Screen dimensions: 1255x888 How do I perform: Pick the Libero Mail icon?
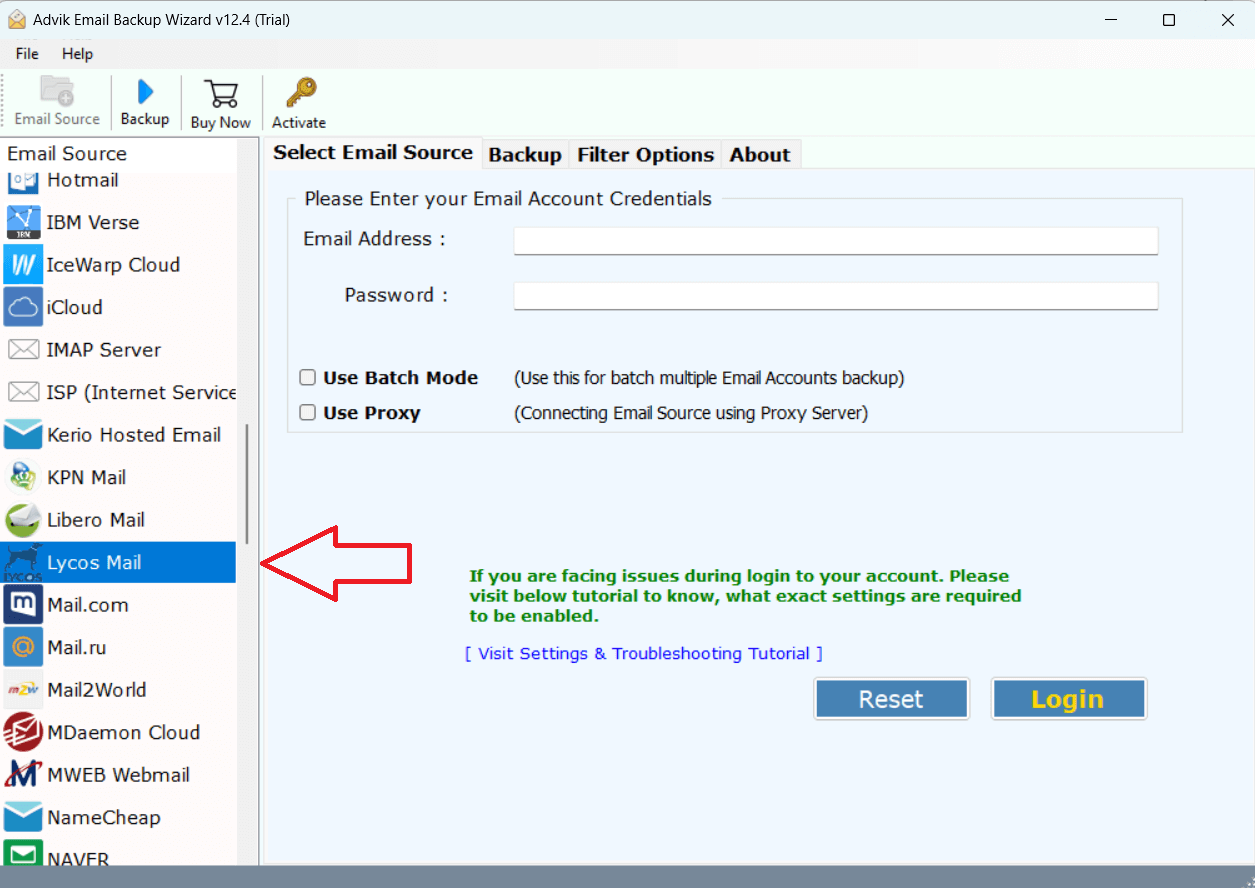(23, 520)
